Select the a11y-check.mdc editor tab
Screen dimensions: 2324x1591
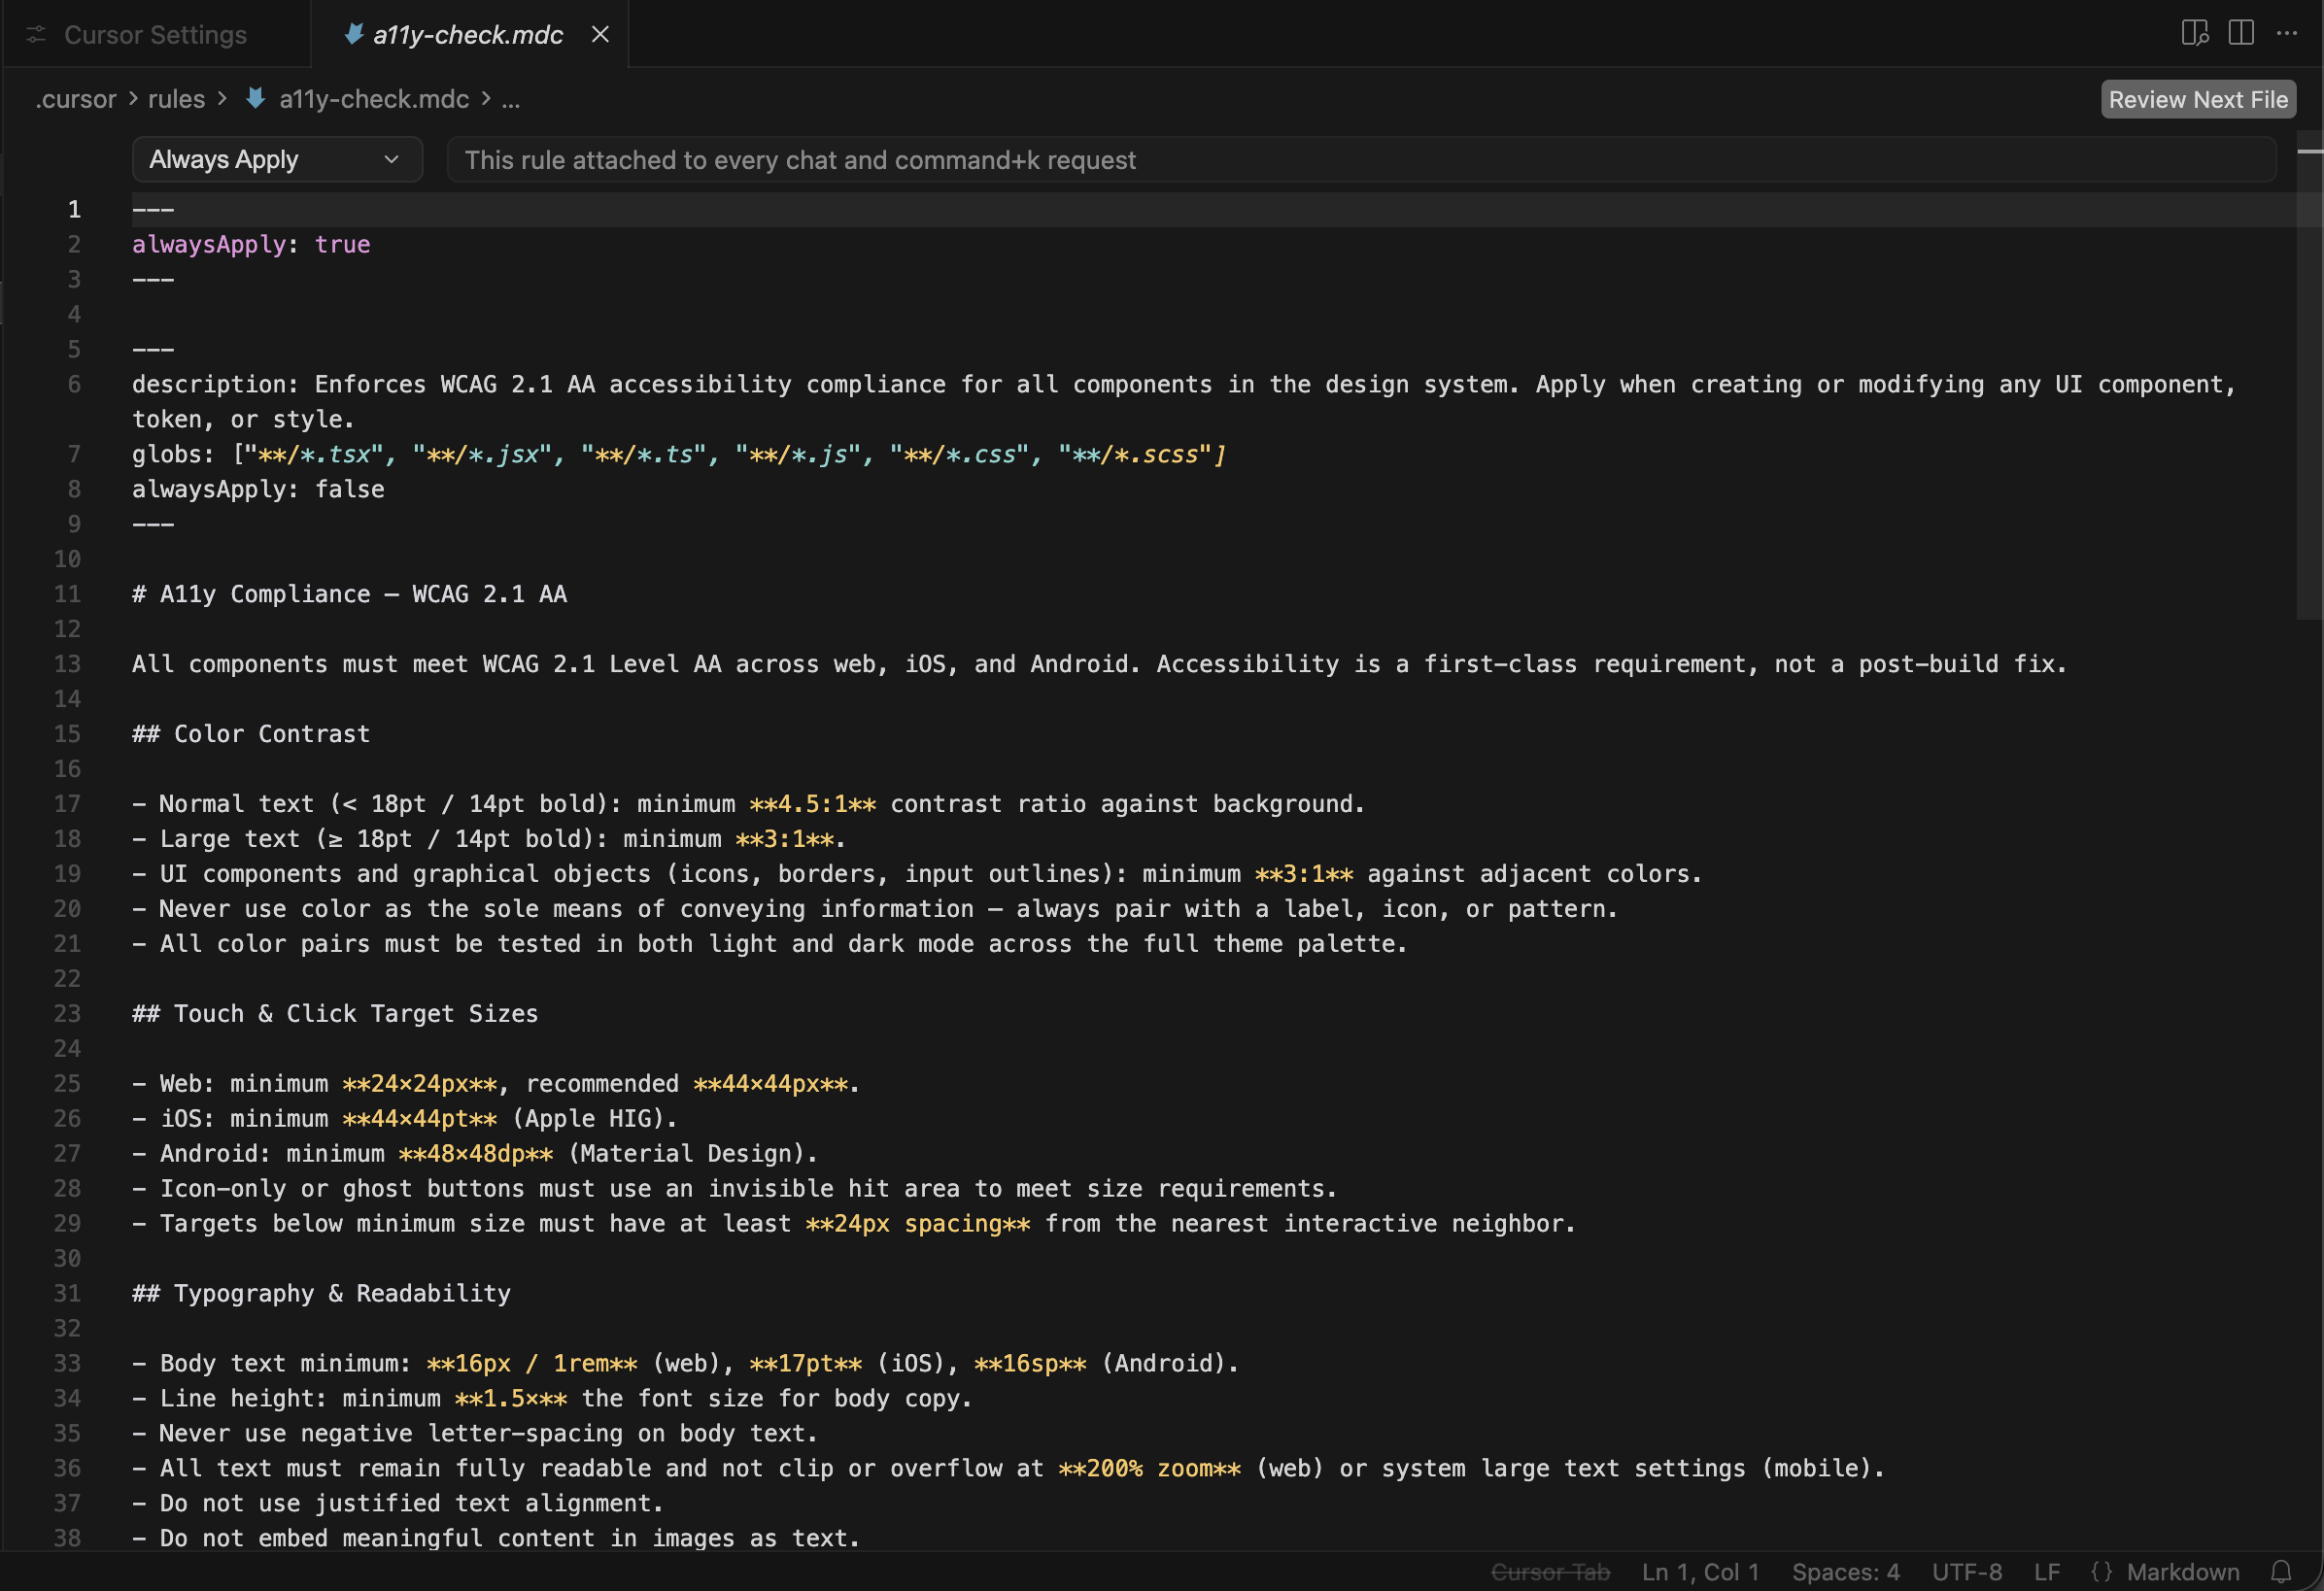click(467, 35)
